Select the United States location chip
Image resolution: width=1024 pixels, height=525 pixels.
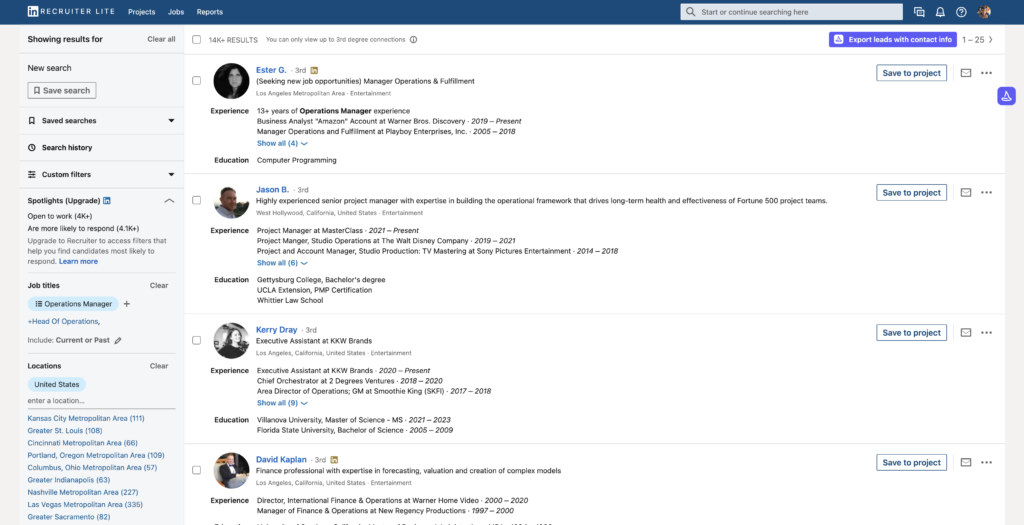(57, 385)
